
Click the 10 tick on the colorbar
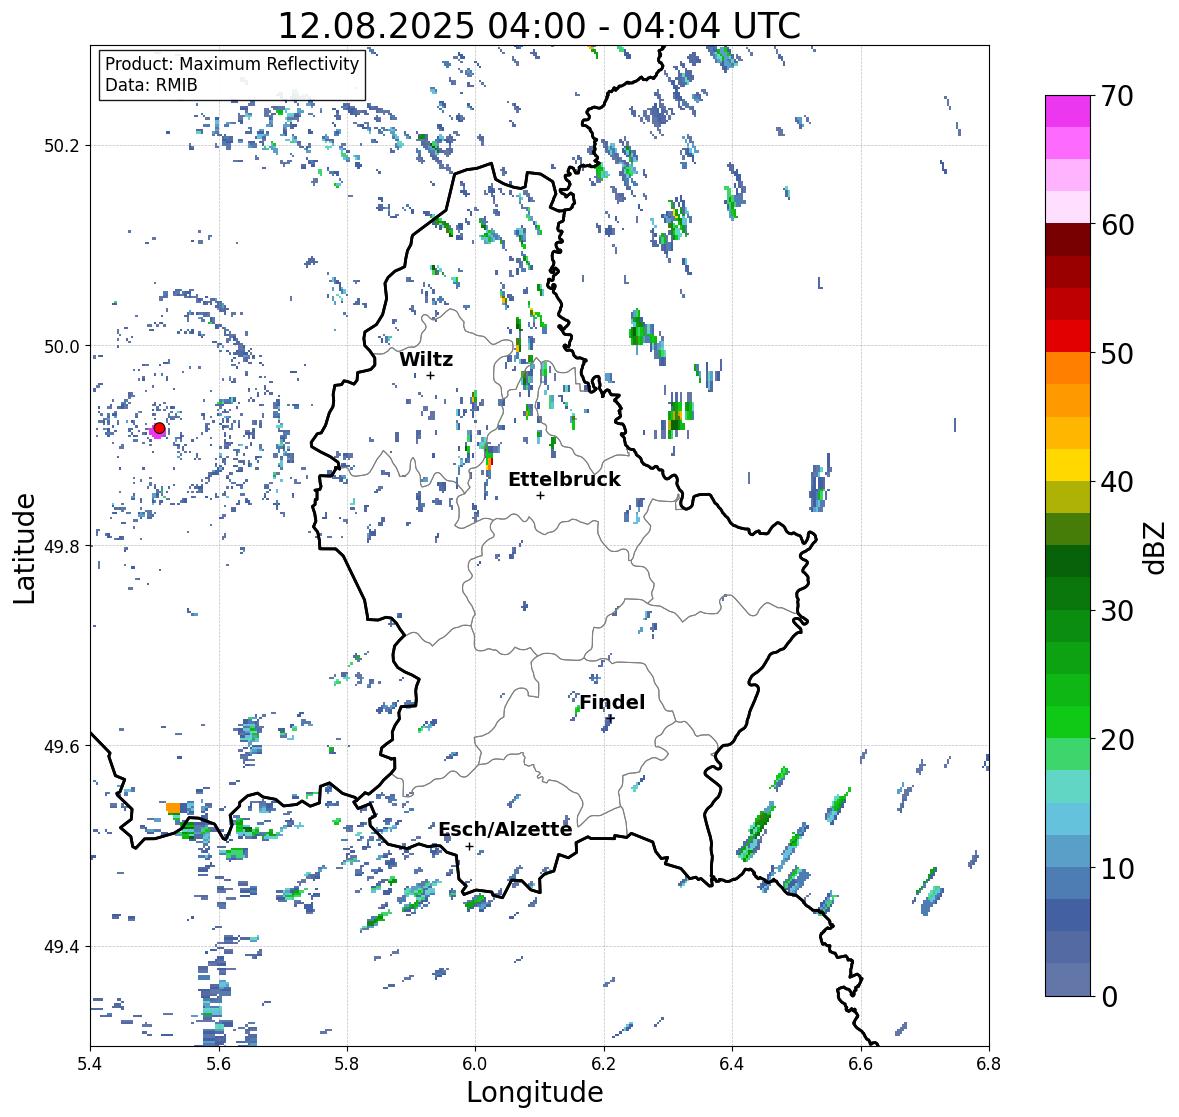1117,868
